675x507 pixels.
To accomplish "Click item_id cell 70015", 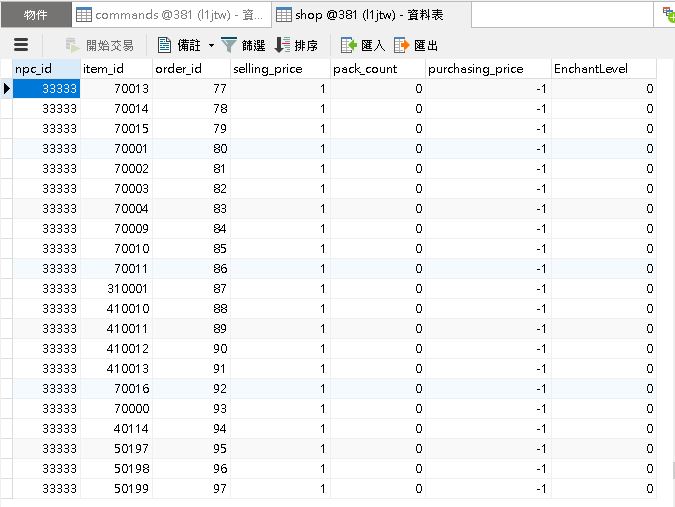I will (x=116, y=129).
